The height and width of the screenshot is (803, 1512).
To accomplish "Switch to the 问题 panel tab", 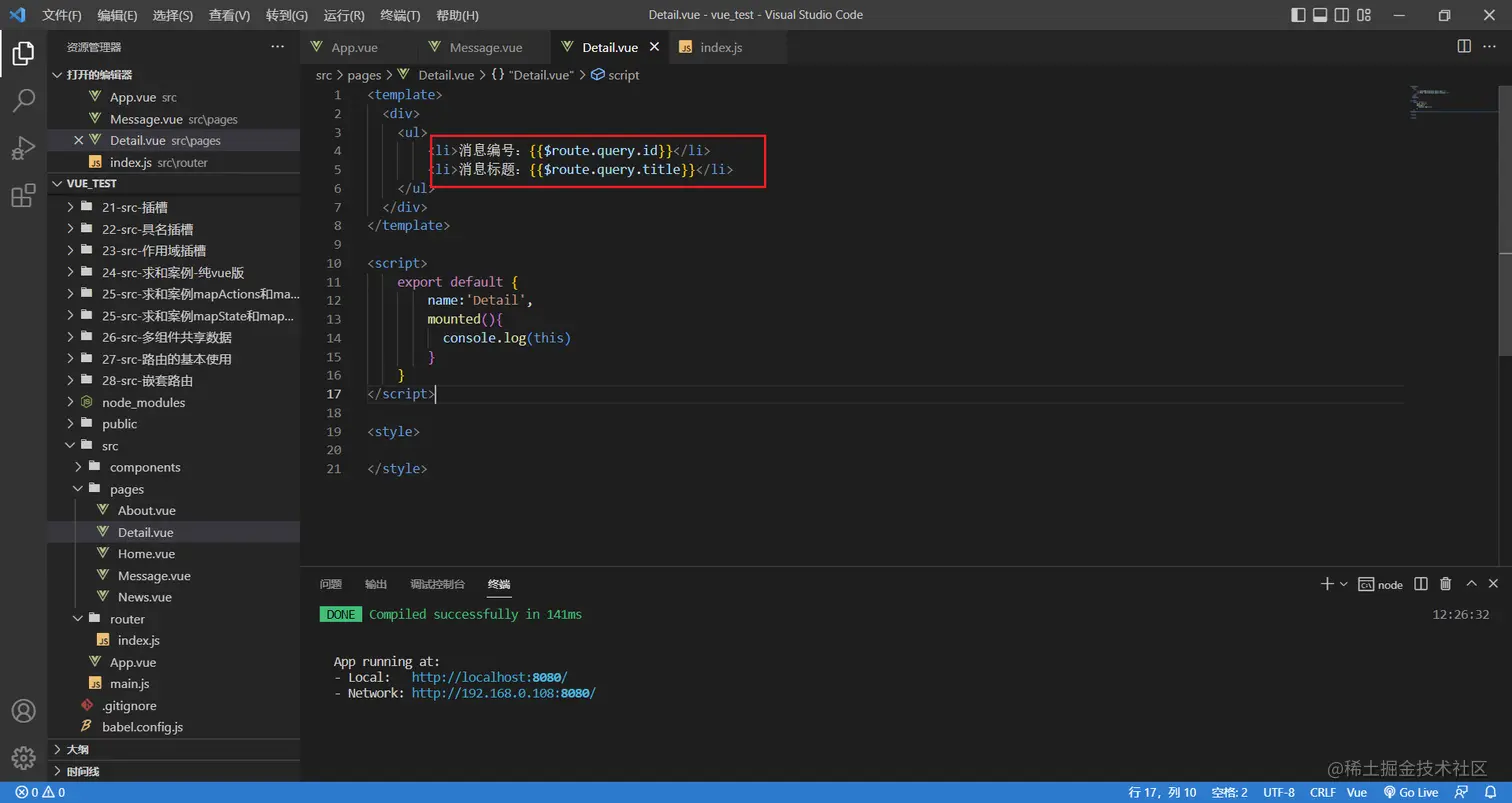I will (x=331, y=584).
